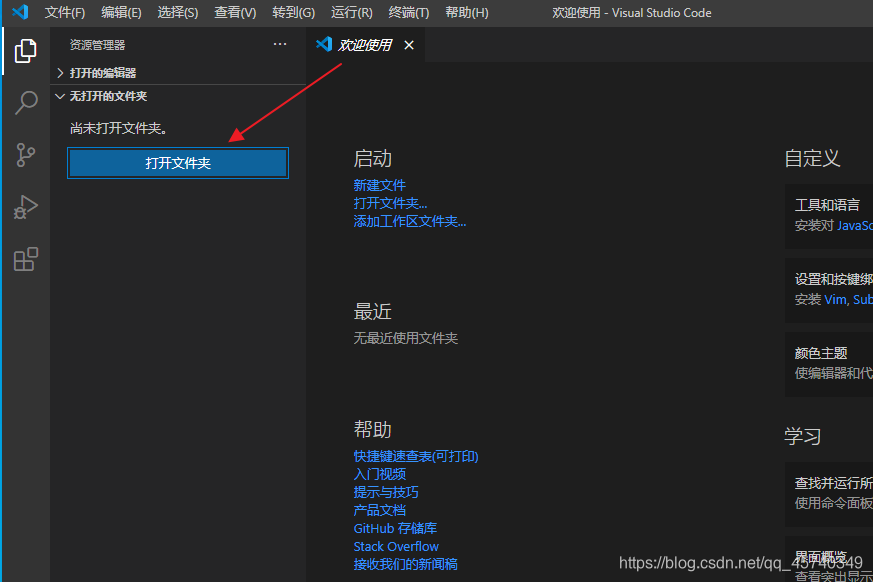Image resolution: width=873 pixels, height=582 pixels.
Task: Click the 工具和语言 card
Action: pos(829,216)
